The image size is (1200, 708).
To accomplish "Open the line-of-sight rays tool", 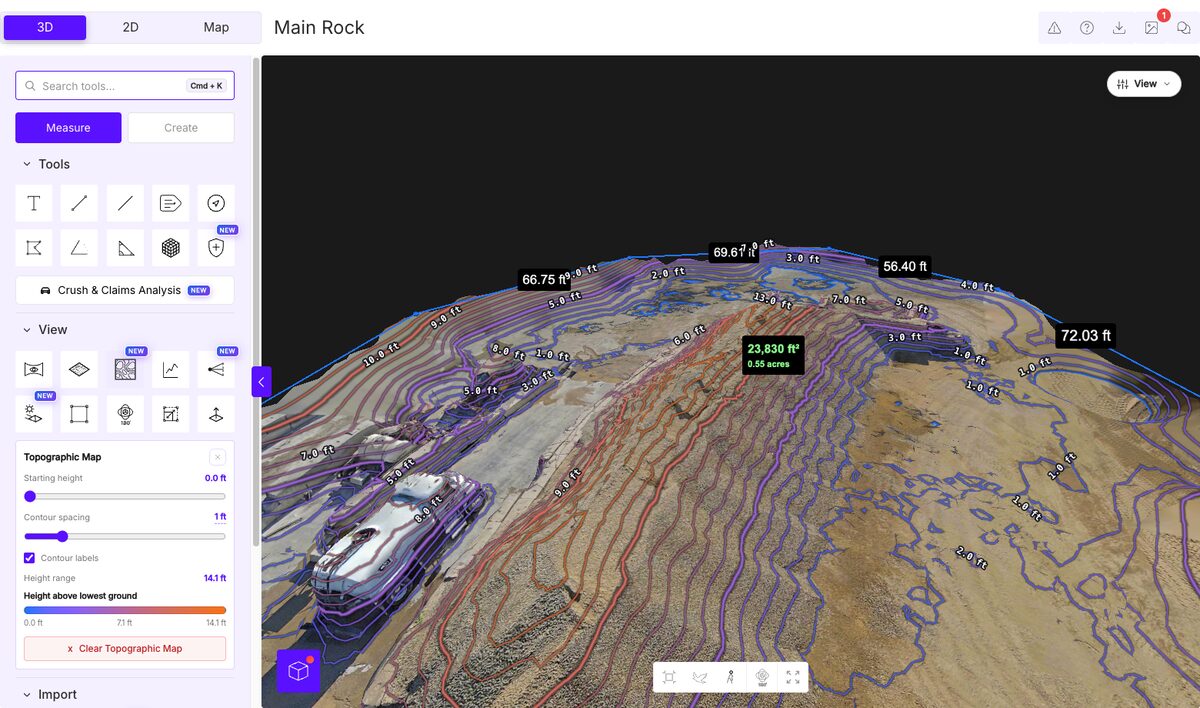I will (x=216, y=369).
